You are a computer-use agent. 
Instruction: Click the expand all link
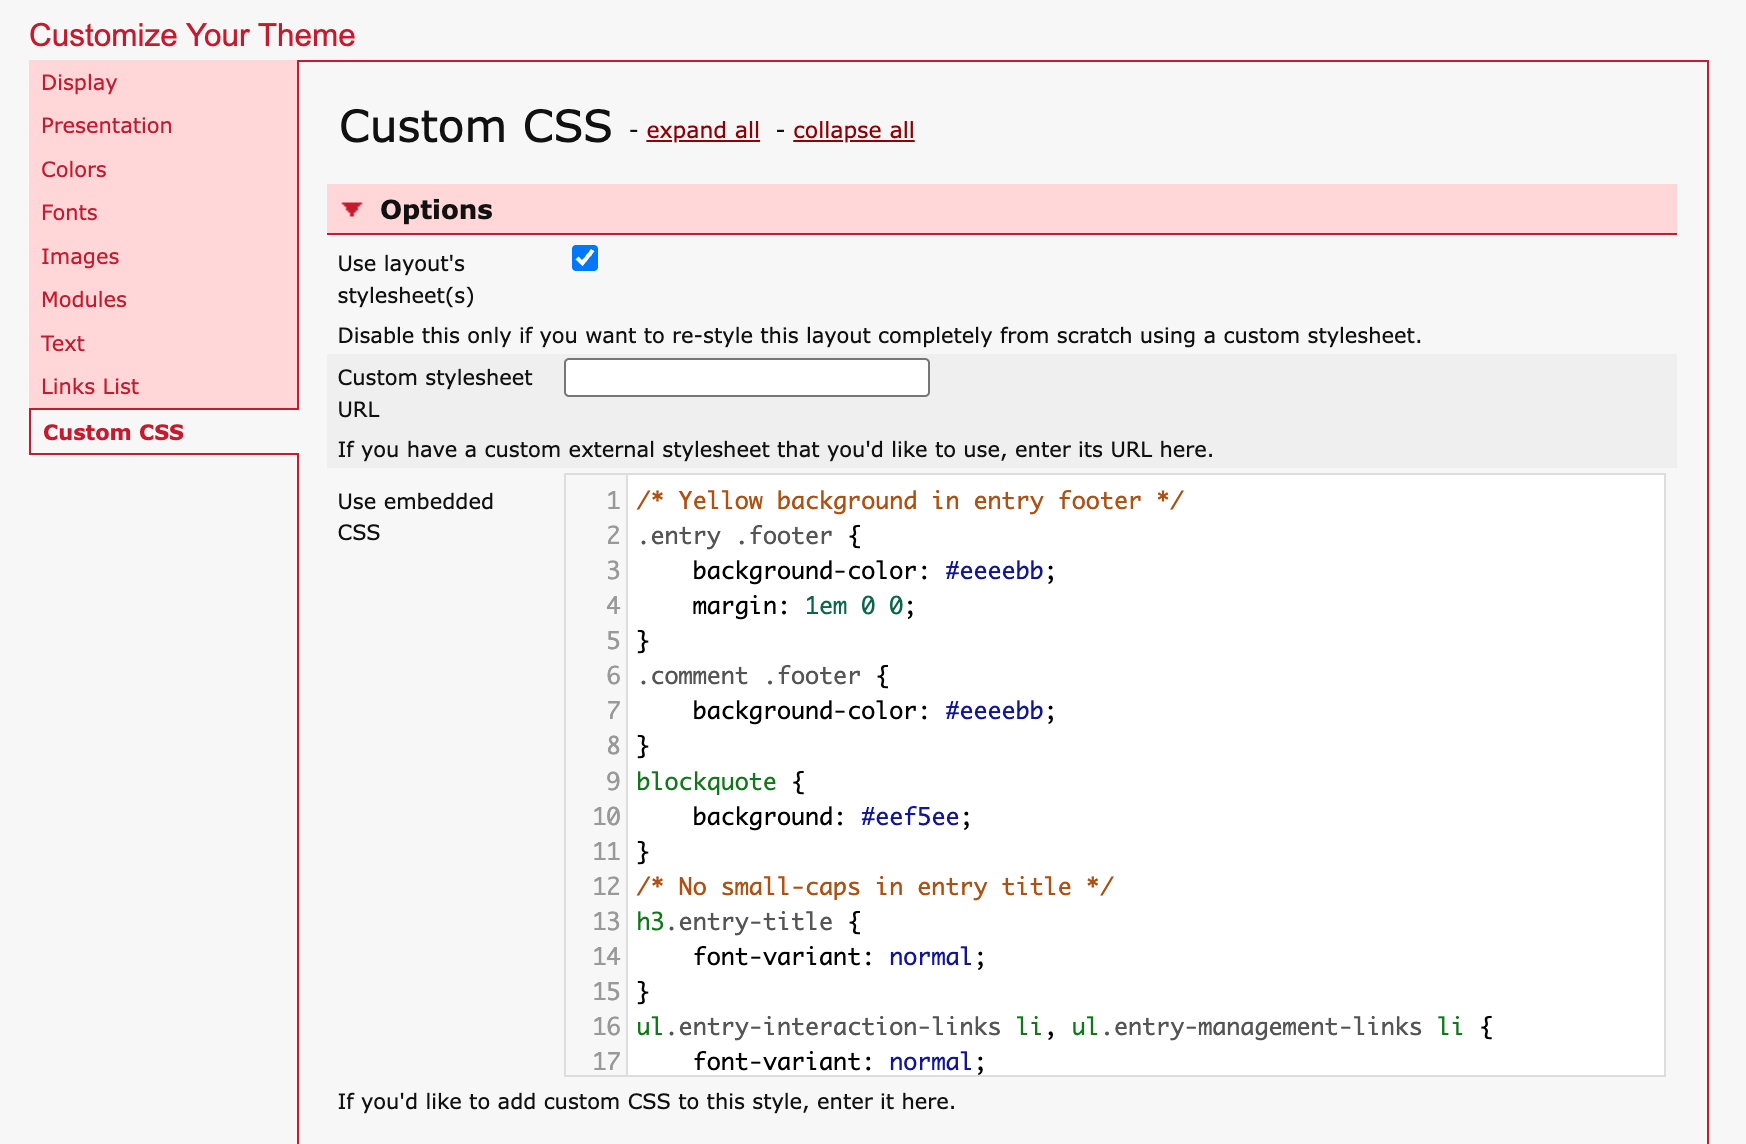(702, 131)
